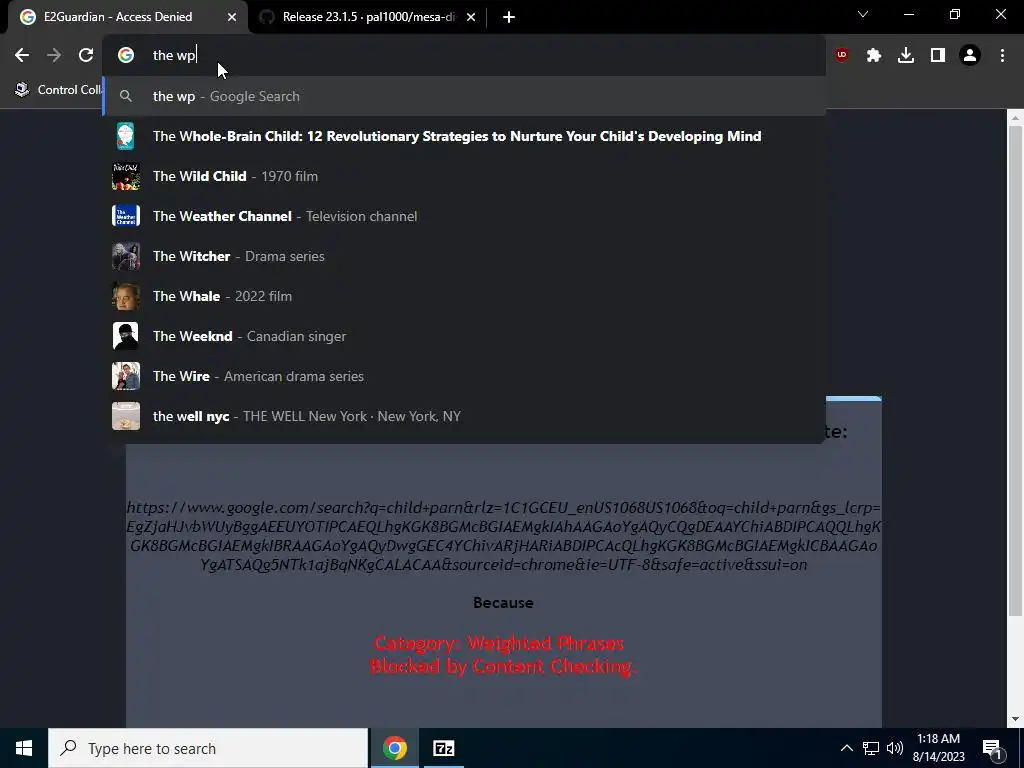This screenshot has height=768, width=1024.
Task: Click The Witcher series thumbnail
Action: 125,256
